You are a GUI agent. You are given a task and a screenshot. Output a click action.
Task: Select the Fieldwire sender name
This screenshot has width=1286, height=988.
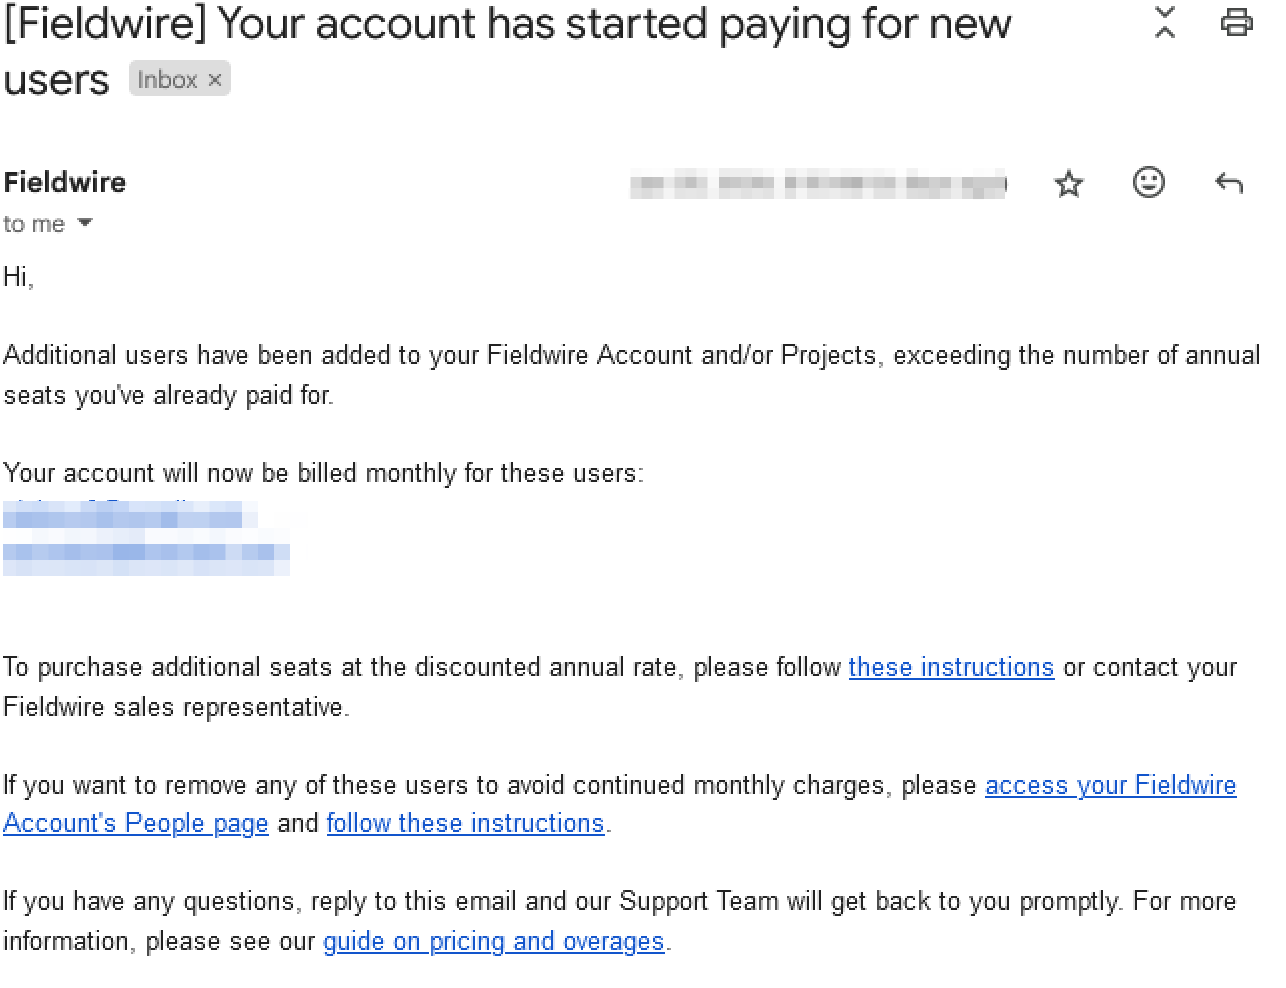click(x=64, y=181)
